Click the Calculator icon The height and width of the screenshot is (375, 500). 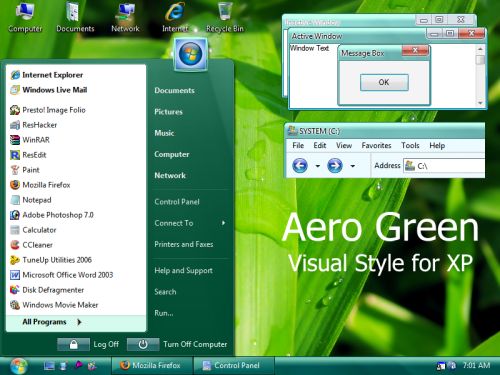click(x=15, y=230)
